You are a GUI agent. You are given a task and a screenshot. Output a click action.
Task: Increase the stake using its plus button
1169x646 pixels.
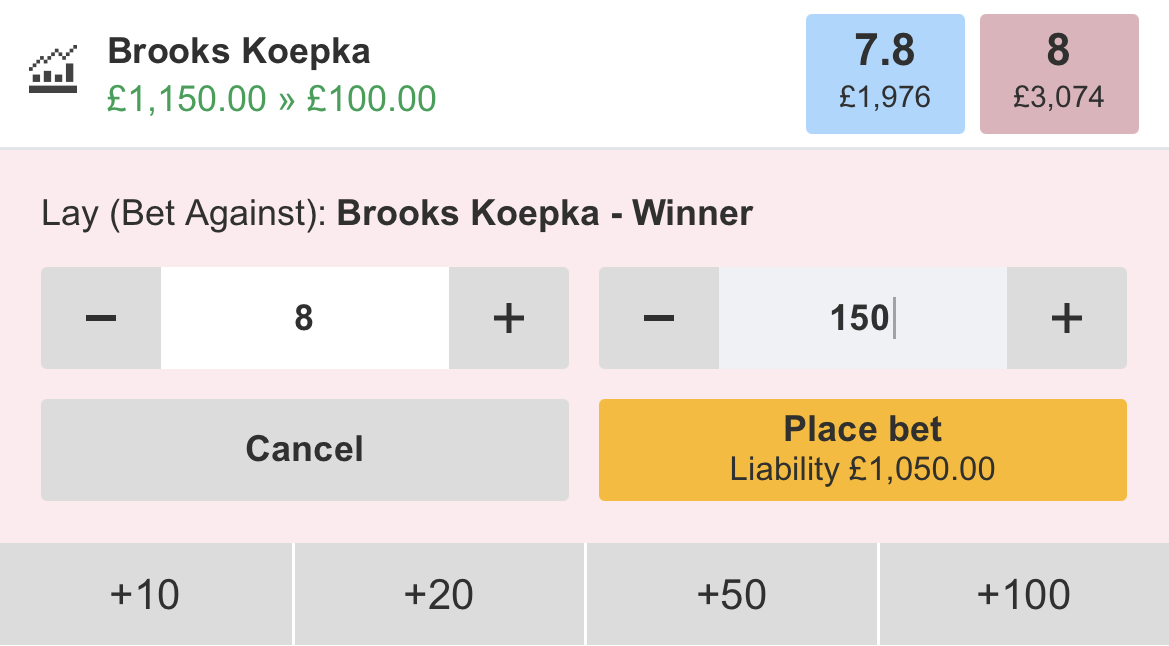[1066, 318]
